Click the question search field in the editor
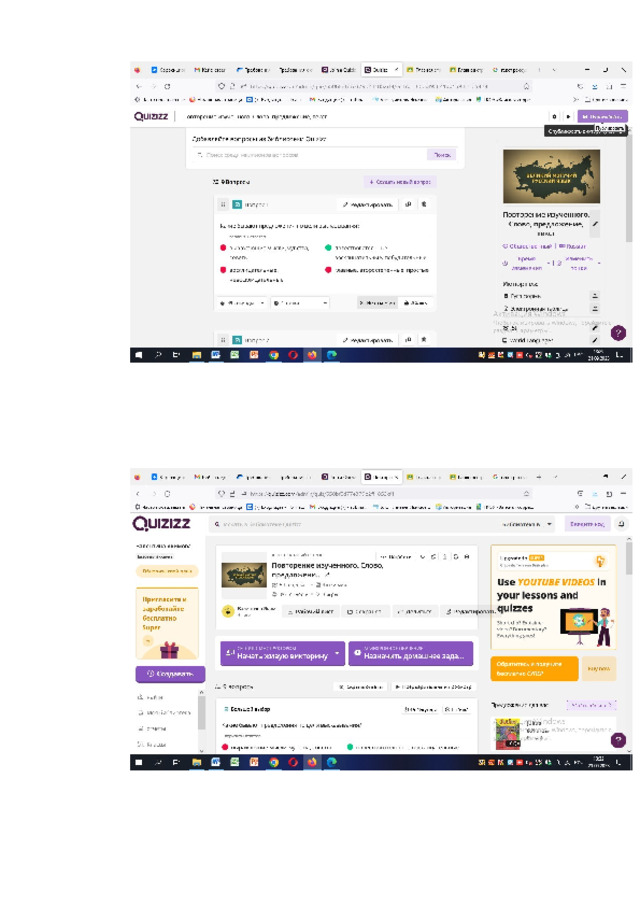Image resolution: width=640 pixels, height=906 pixels. (310, 155)
